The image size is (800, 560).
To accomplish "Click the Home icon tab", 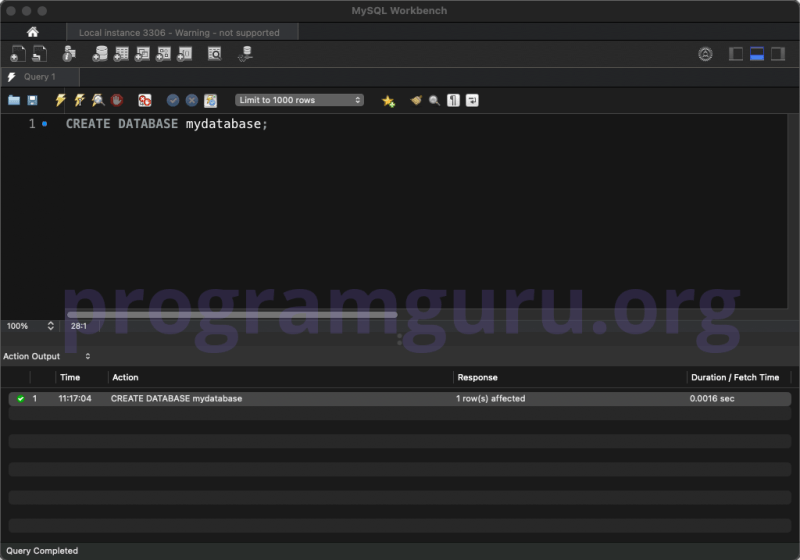I will click(33, 32).
